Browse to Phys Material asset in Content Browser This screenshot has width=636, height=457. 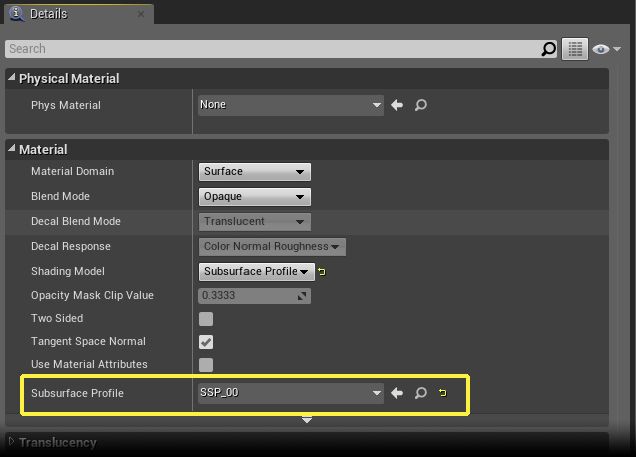tap(421, 105)
